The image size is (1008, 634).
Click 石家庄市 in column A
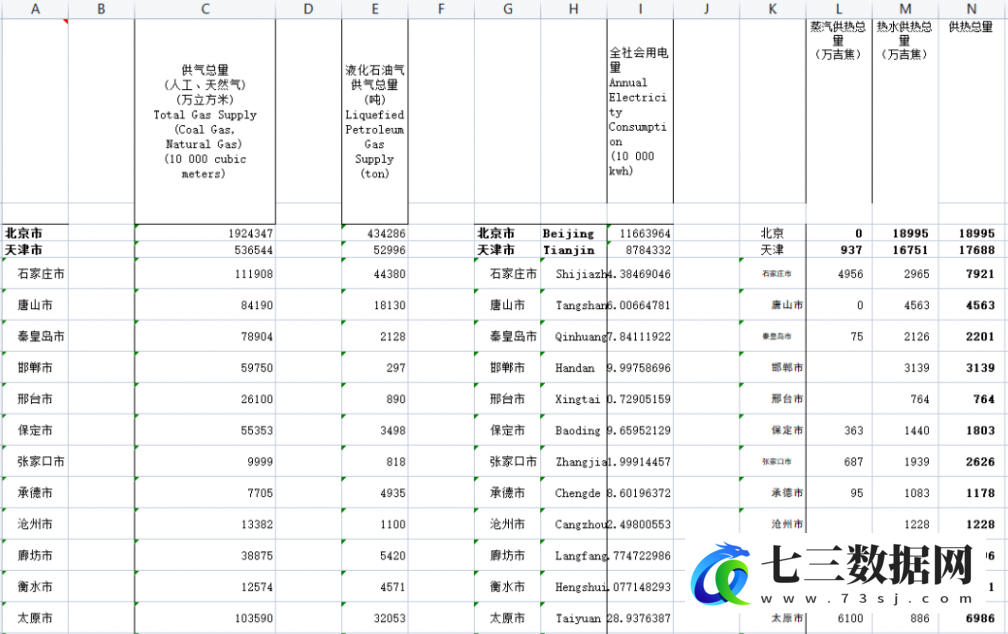(35, 273)
